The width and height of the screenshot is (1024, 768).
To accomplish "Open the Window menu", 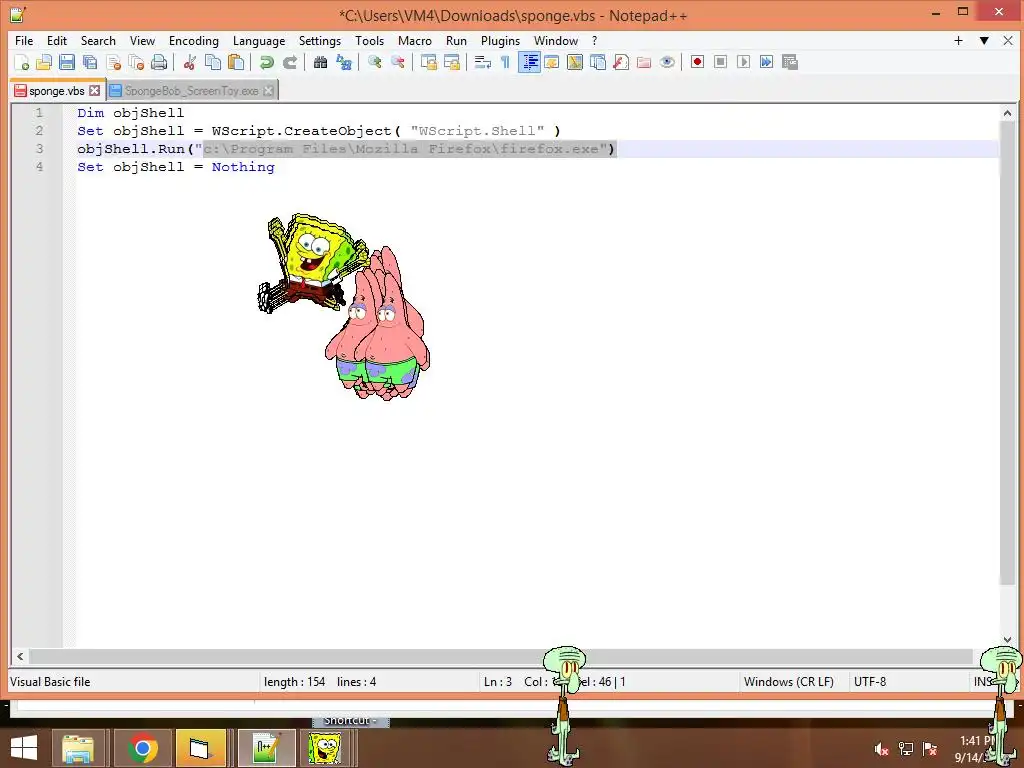I will click(x=556, y=40).
